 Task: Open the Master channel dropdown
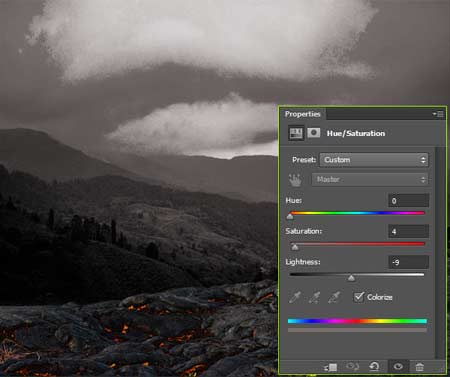[x=370, y=180]
